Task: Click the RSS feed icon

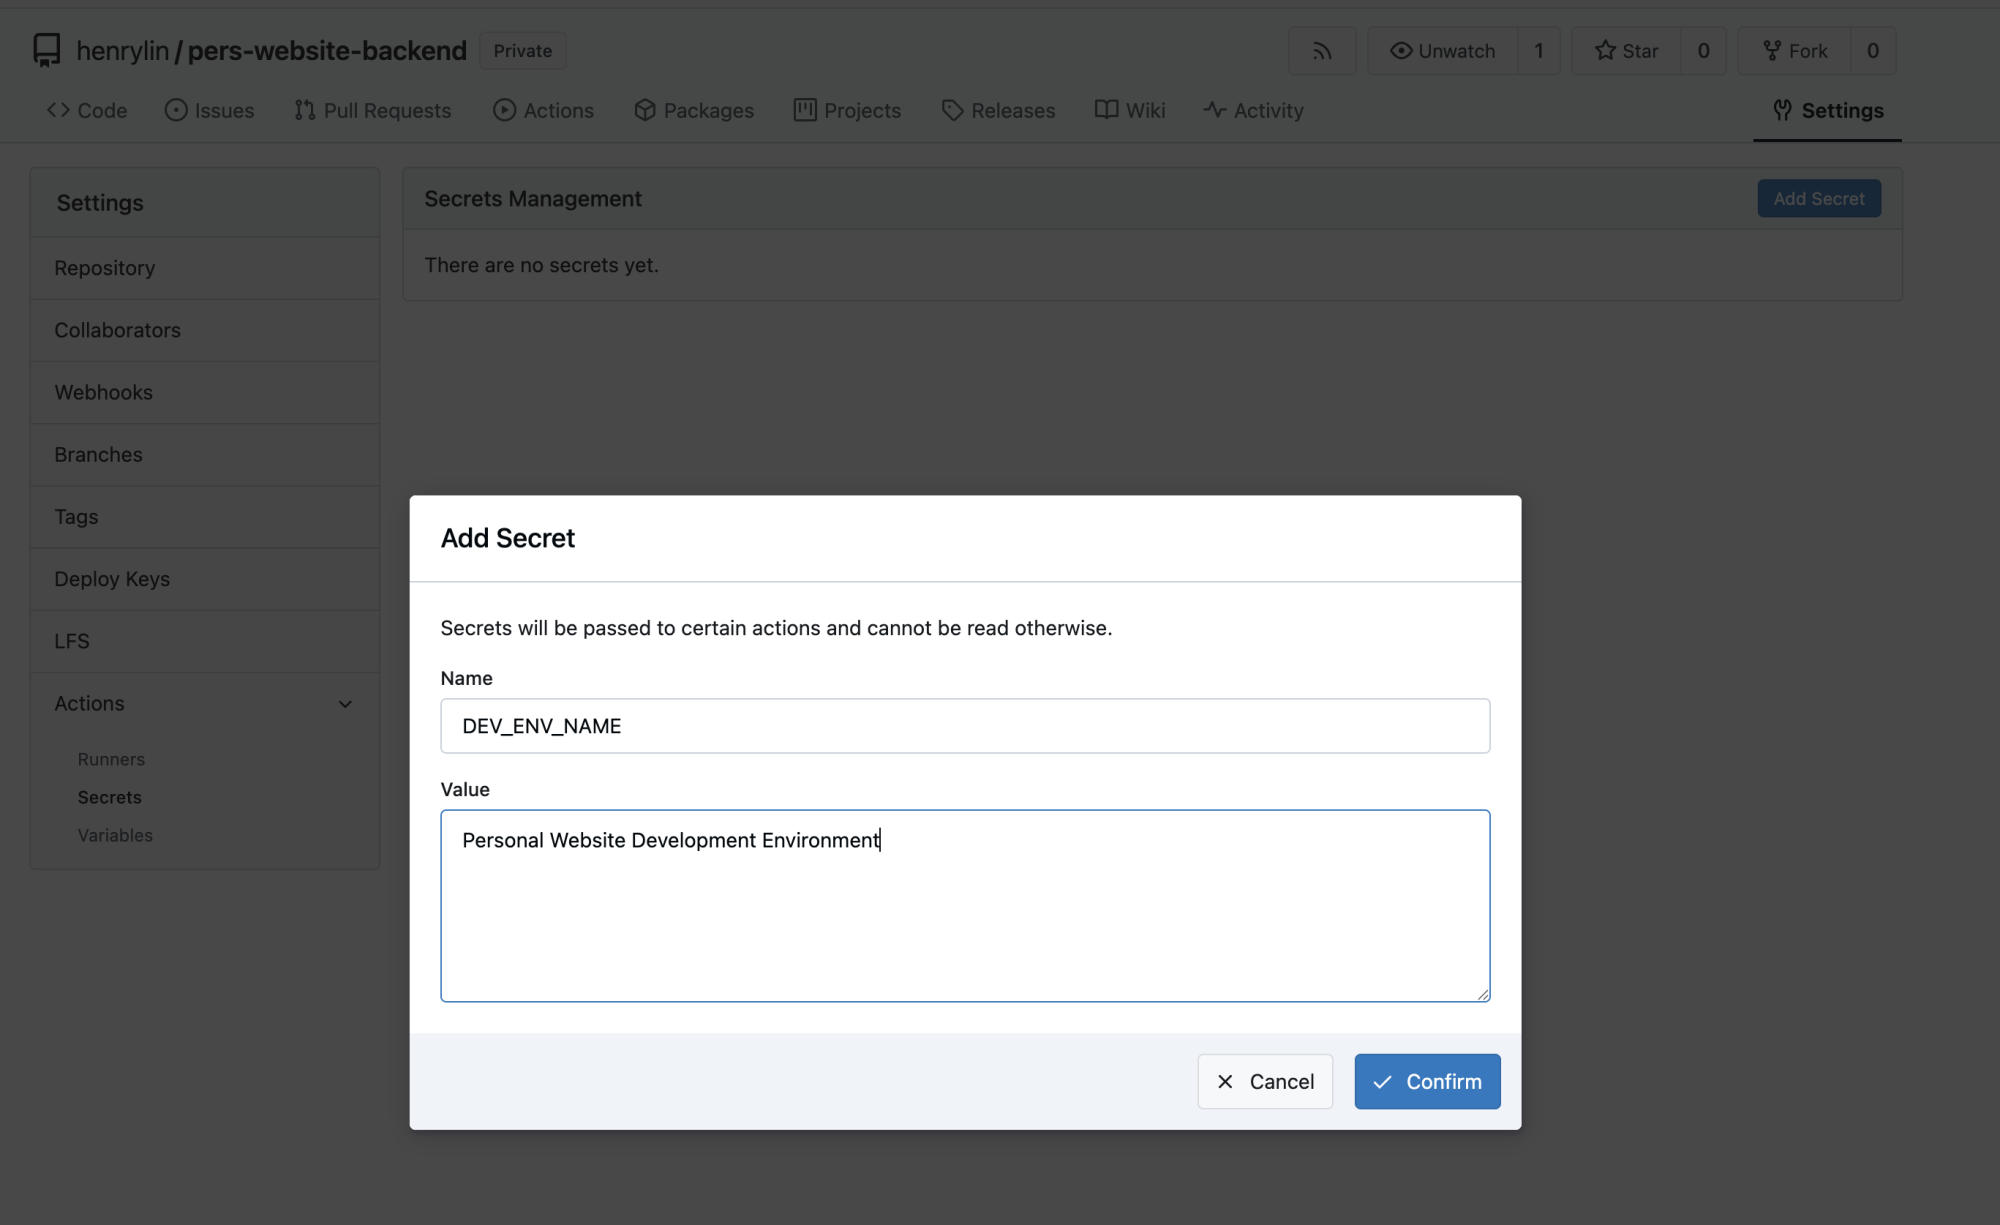Action: [x=1322, y=51]
